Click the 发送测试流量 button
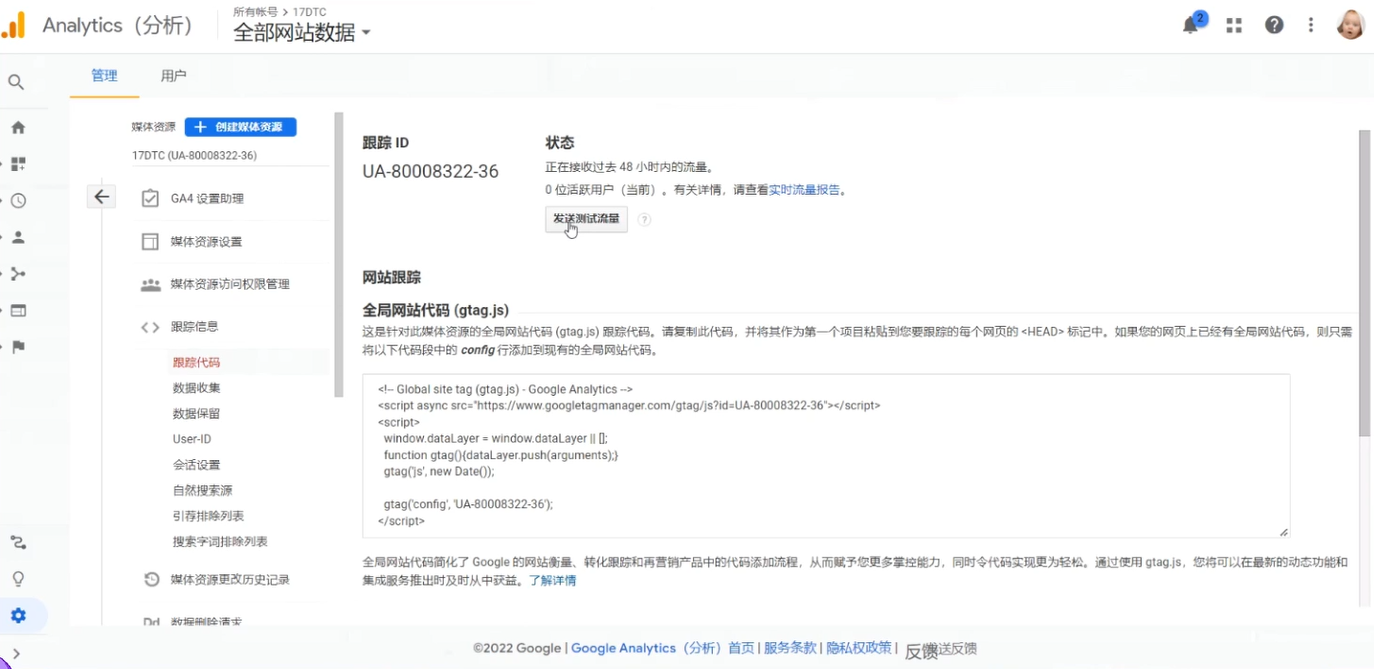 [586, 219]
